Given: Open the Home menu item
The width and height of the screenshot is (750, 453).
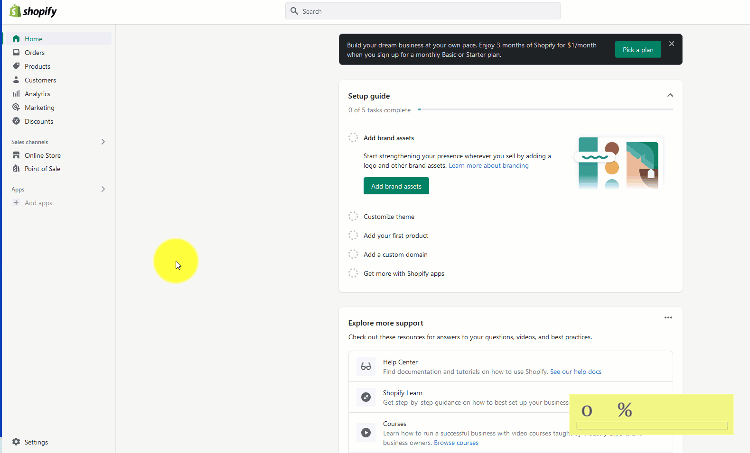Looking at the screenshot, I should point(57,39).
